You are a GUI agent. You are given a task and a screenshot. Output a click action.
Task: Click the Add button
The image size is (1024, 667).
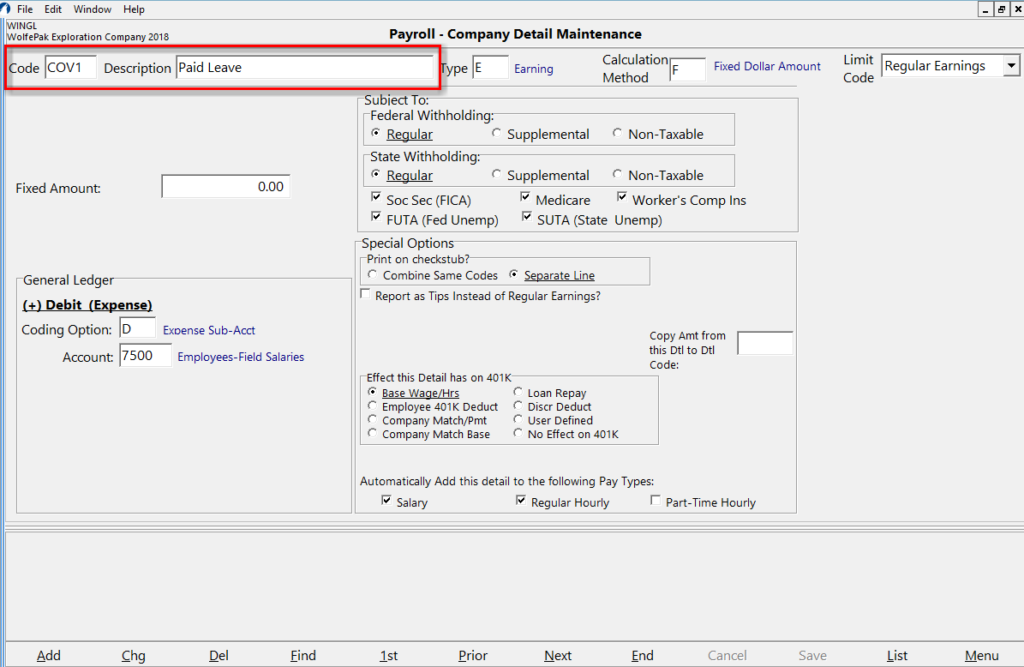tap(48, 655)
